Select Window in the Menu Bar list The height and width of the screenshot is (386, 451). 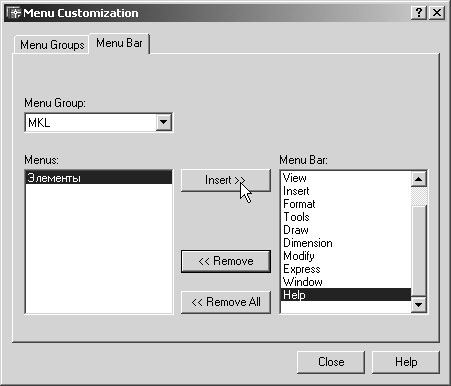(x=346, y=282)
